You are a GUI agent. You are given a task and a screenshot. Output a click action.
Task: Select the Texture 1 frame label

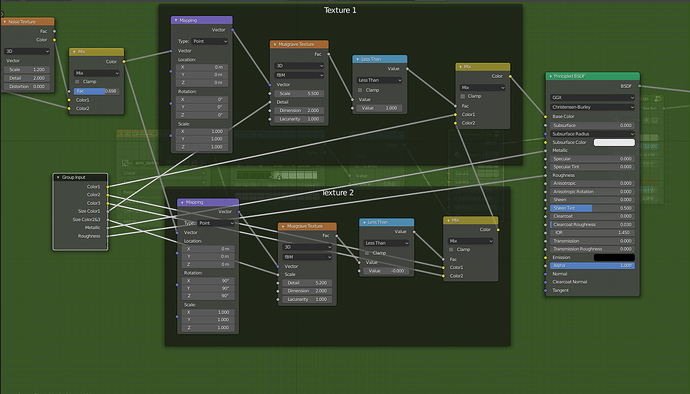(340, 10)
